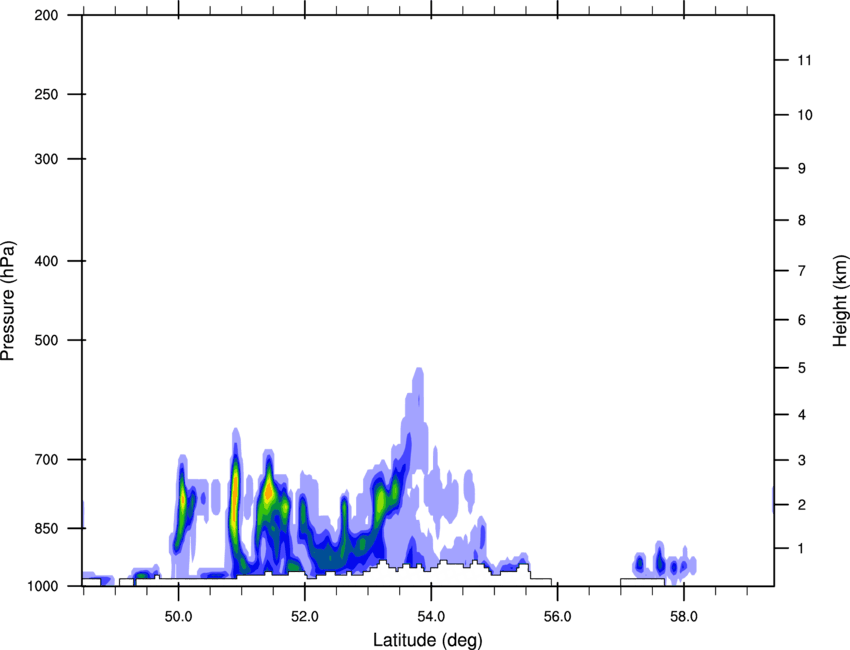Screen dimensions: 850x650
Task: Click the 6 km height label
Action: [x=801, y=320]
